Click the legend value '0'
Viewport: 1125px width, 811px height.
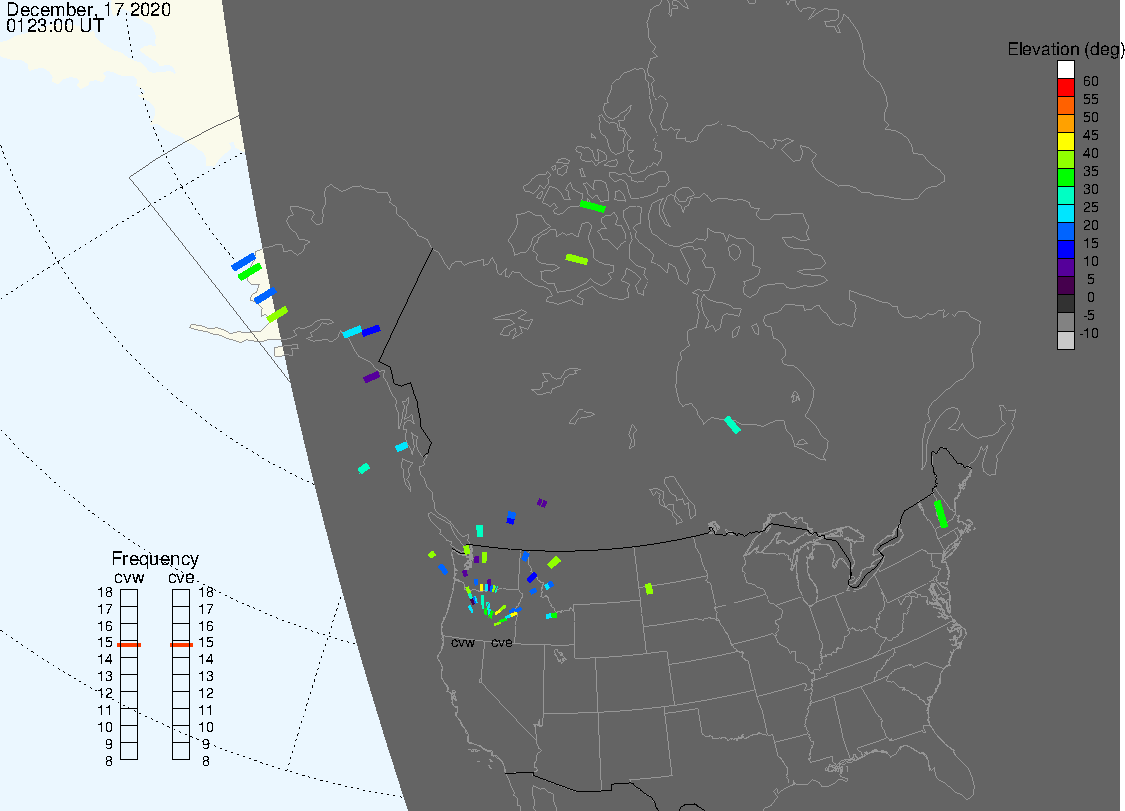tap(1091, 297)
